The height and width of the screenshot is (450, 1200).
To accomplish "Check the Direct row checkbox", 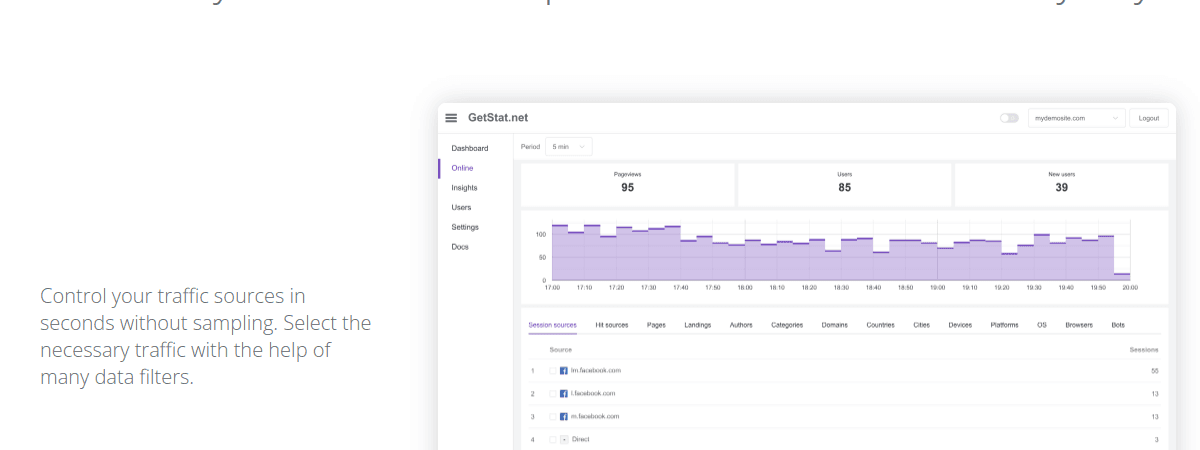I will point(553,439).
